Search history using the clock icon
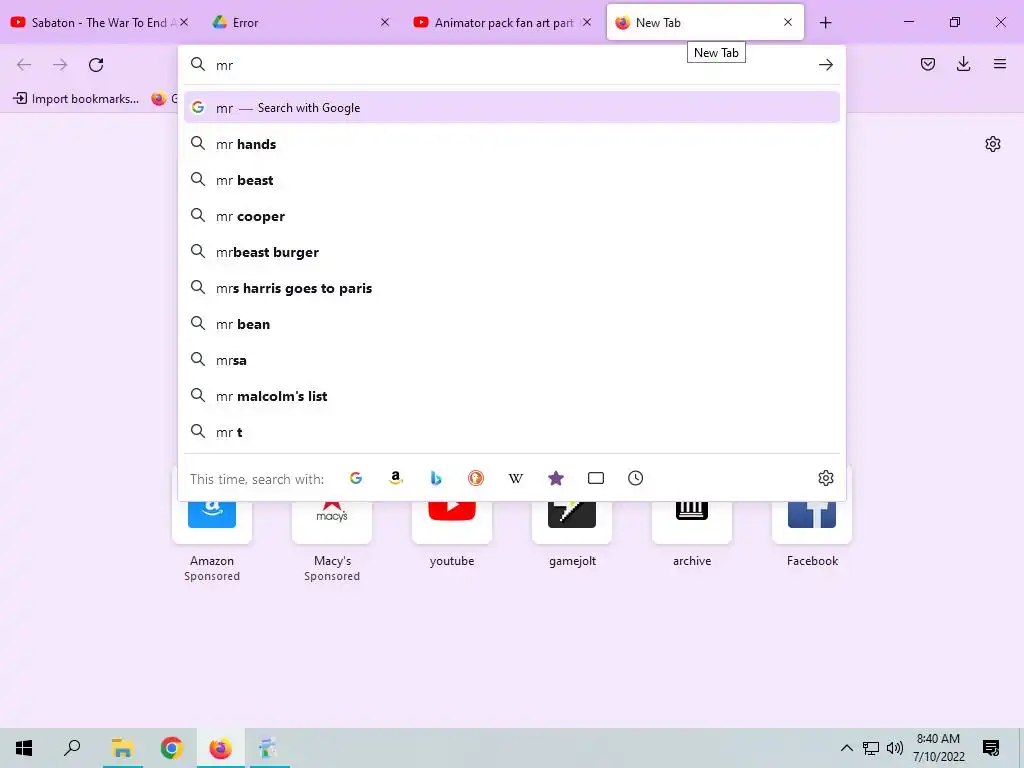 tap(635, 478)
